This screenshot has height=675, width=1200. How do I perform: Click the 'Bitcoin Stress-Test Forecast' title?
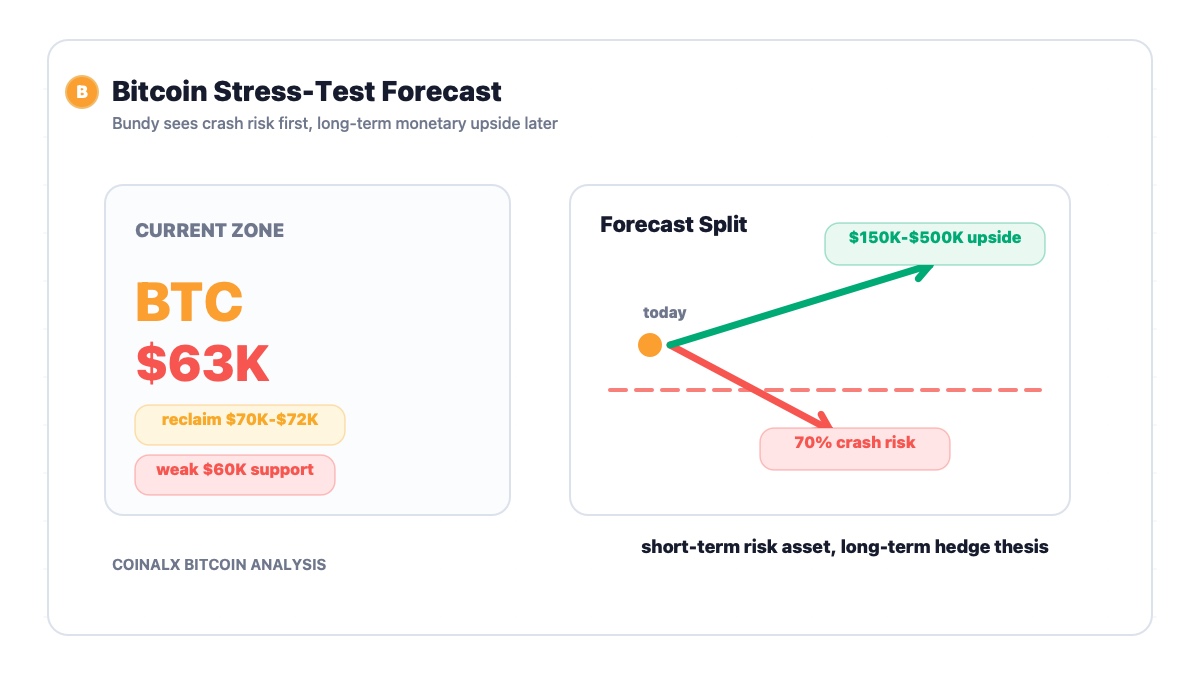click(307, 92)
